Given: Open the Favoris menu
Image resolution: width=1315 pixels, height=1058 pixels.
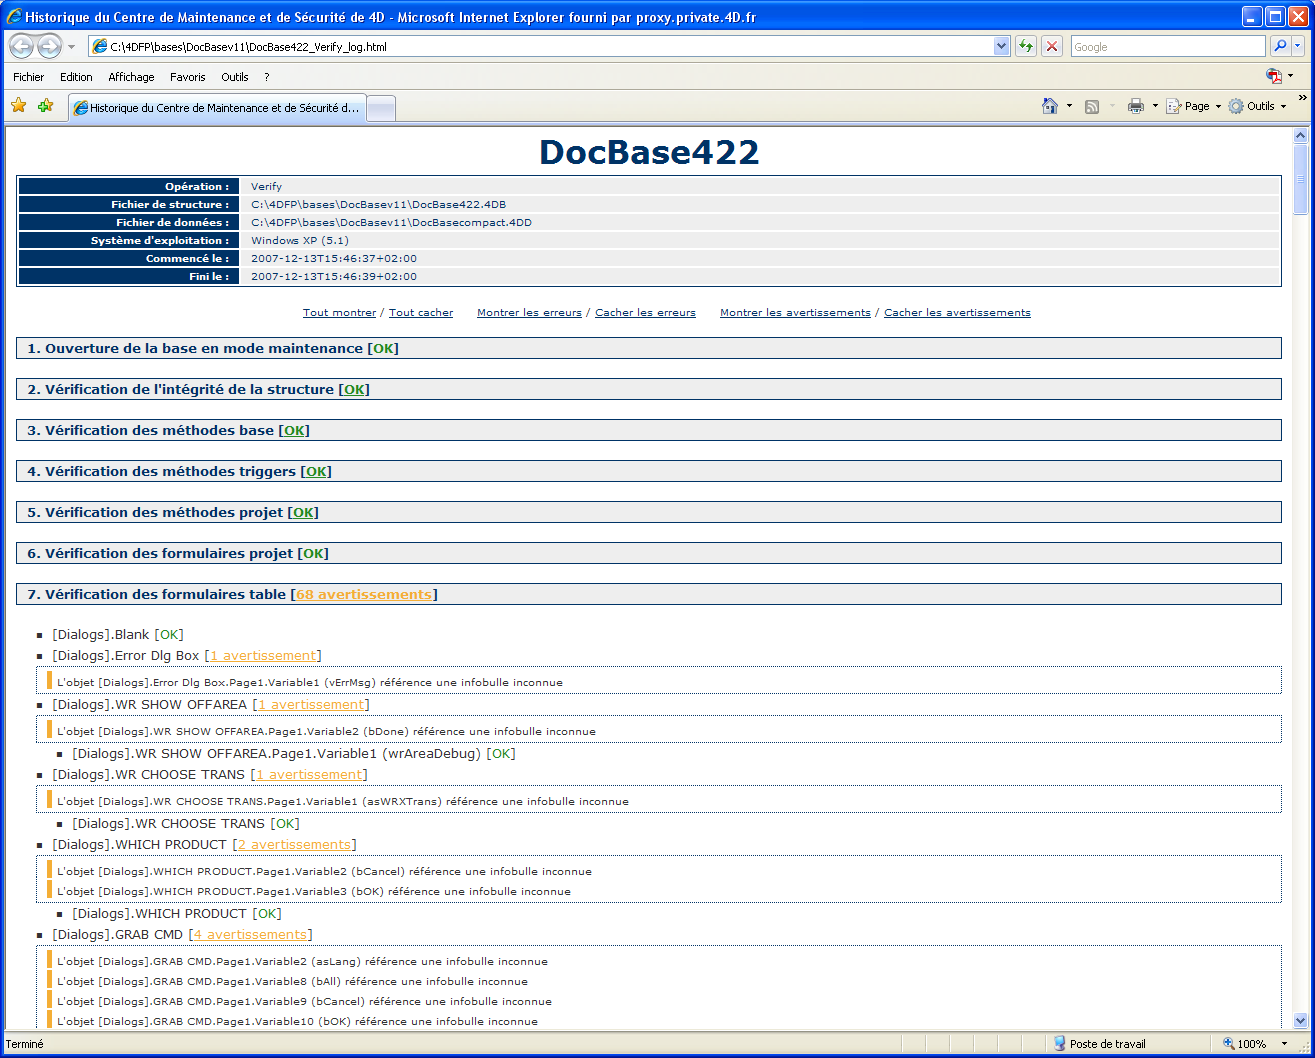Looking at the screenshot, I should [x=187, y=77].
